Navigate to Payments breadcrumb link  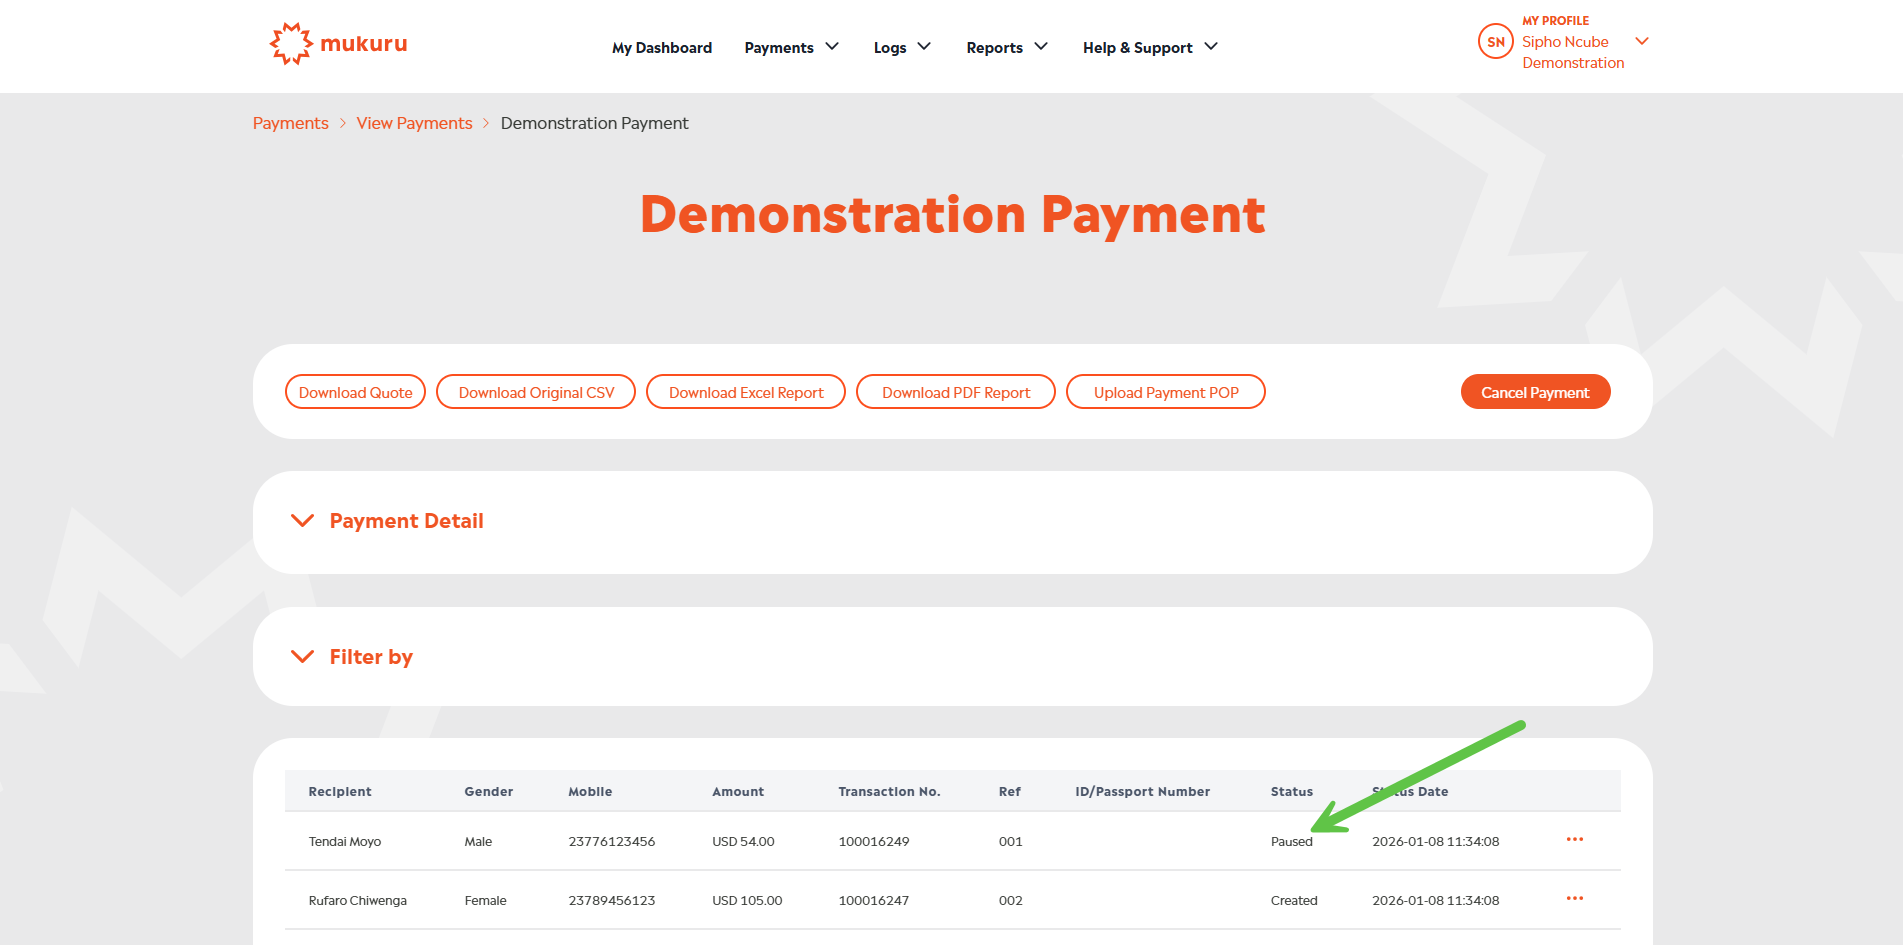click(x=290, y=123)
